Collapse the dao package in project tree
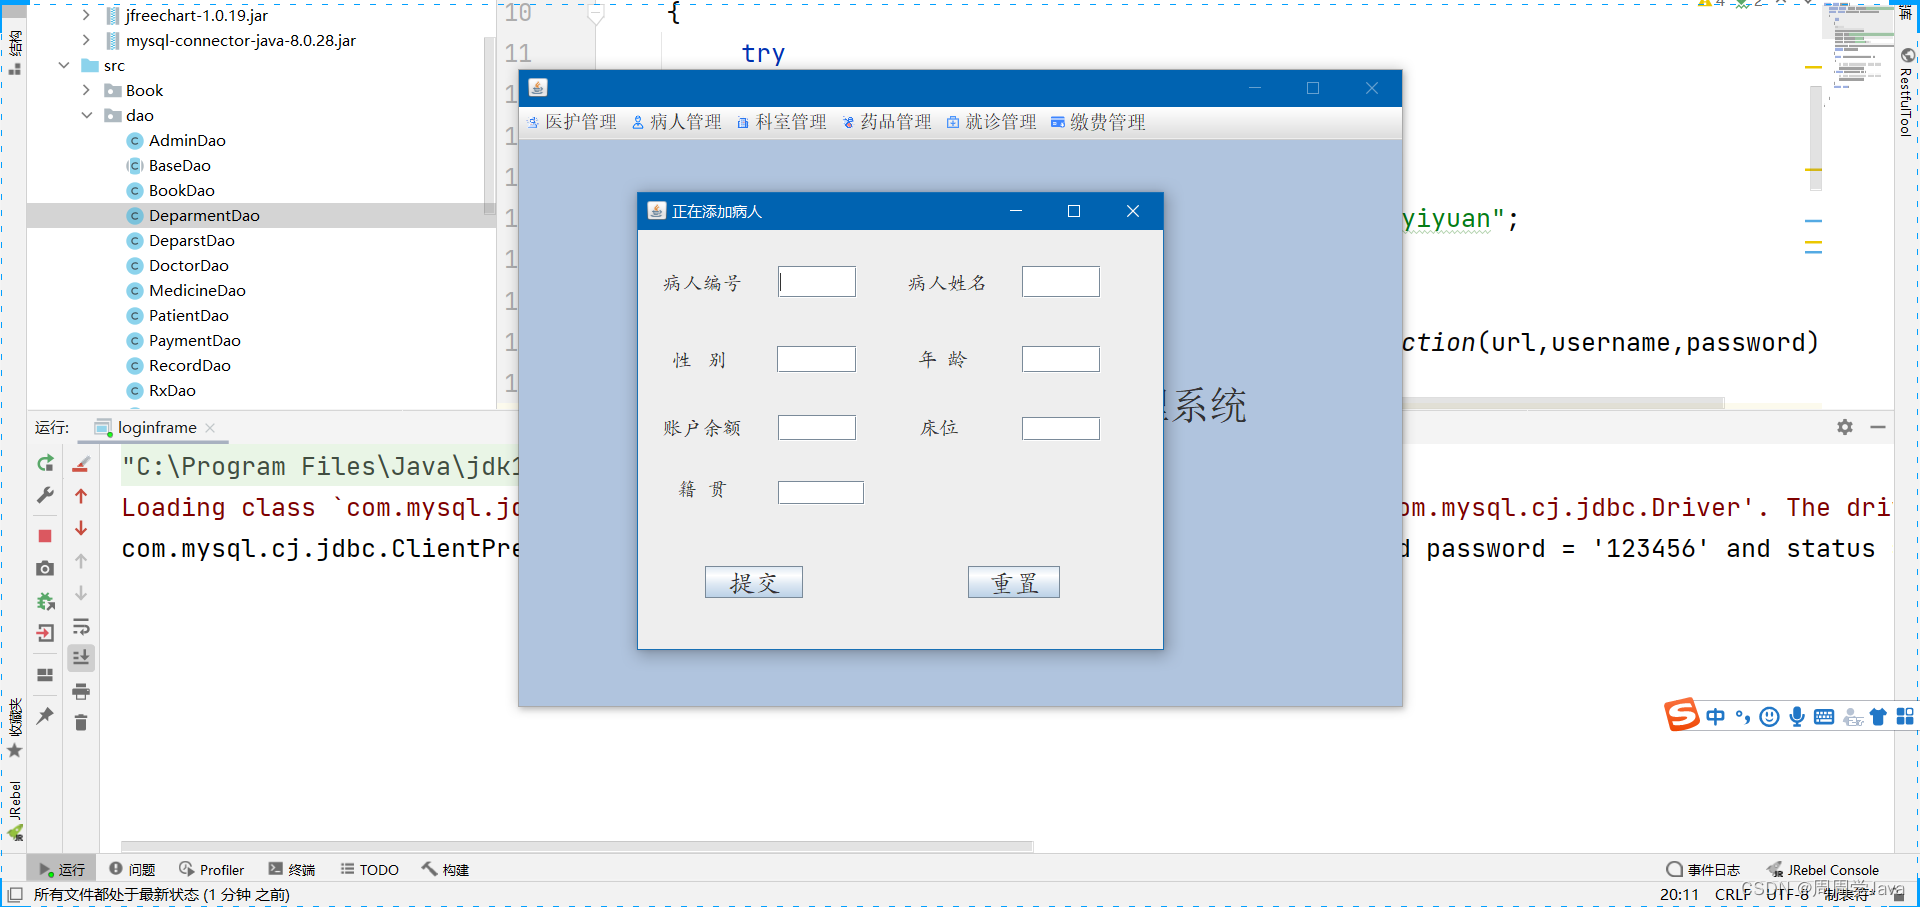1920x907 pixels. click(x=87, y=115)
